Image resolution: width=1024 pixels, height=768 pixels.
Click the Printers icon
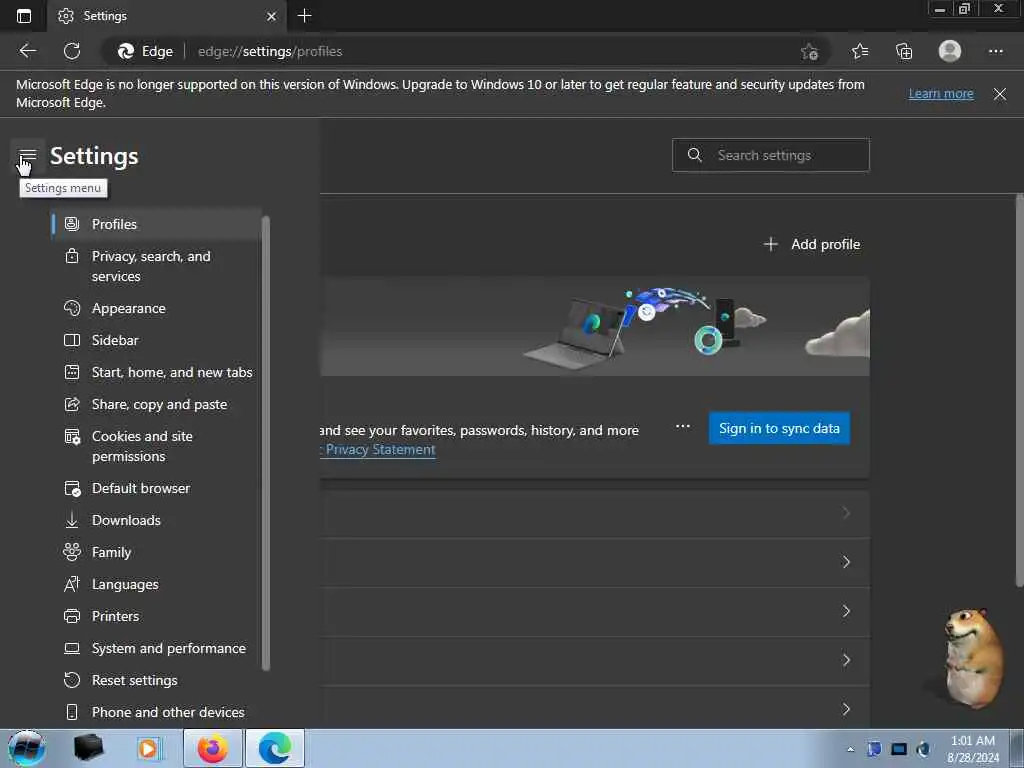[72, 616]
